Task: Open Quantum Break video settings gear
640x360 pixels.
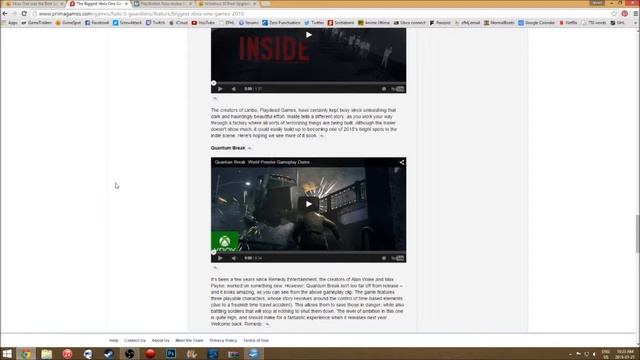Action: click(384, 258)
